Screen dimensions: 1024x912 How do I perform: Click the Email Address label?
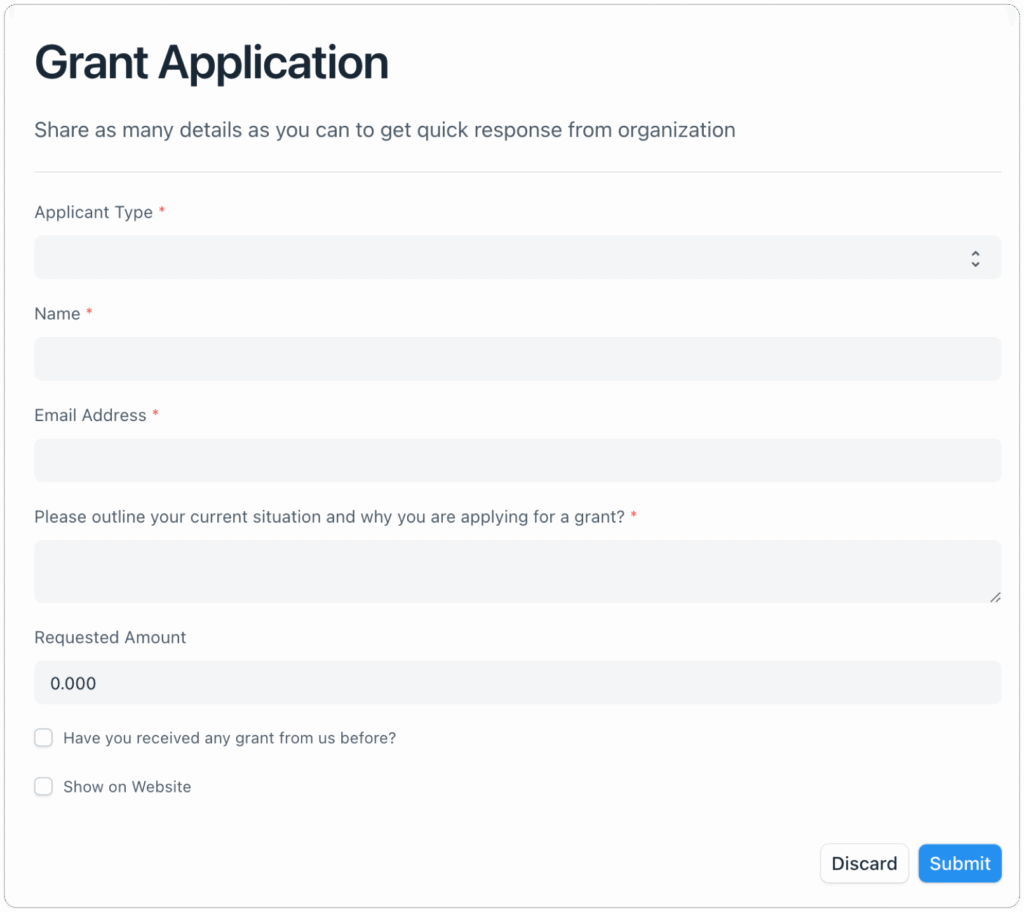90,415
